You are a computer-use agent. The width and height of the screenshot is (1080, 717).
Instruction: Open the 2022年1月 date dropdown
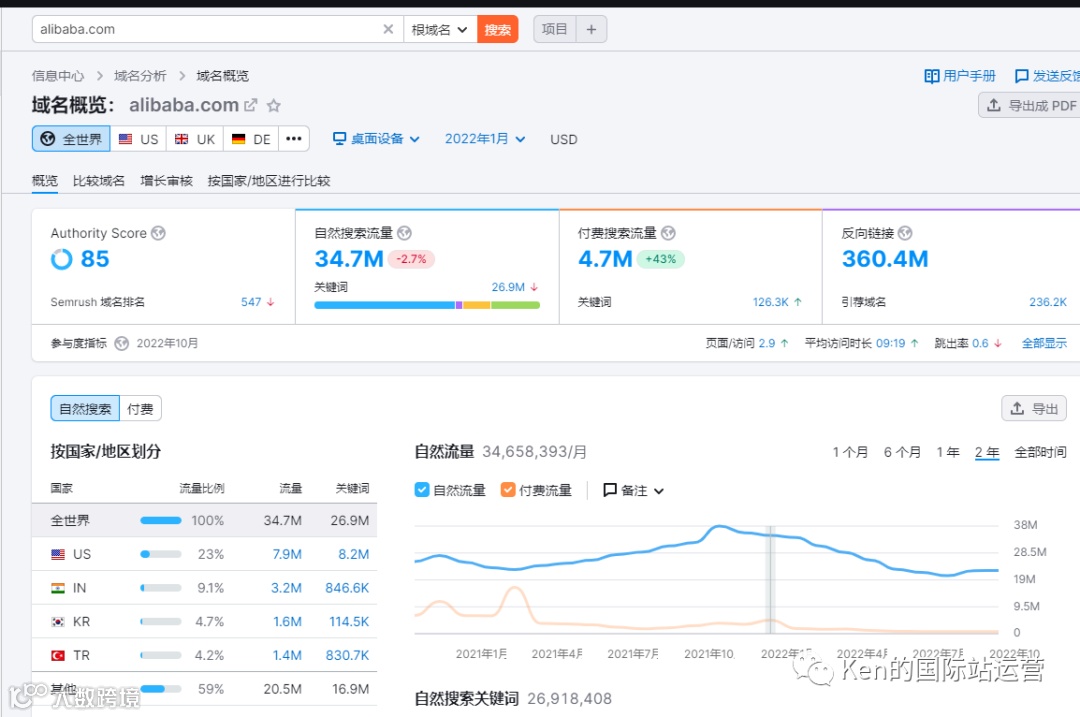(x=485, y=139)
